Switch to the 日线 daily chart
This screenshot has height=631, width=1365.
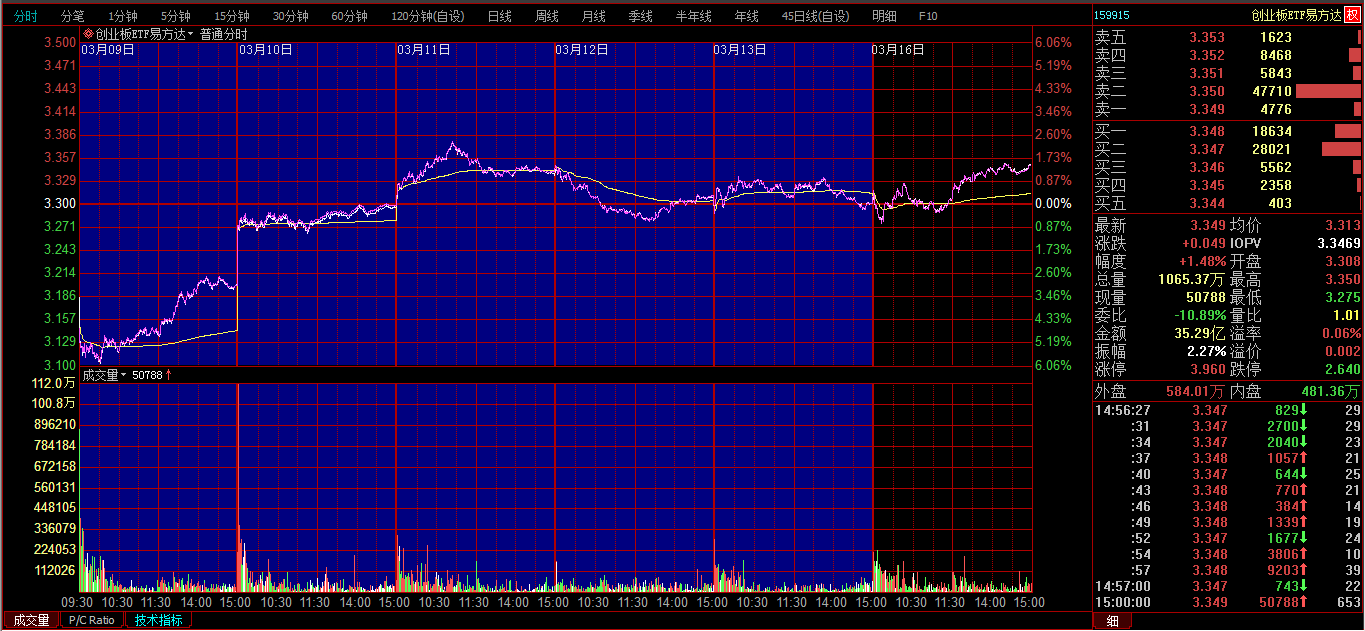click(x=499, y=16)
